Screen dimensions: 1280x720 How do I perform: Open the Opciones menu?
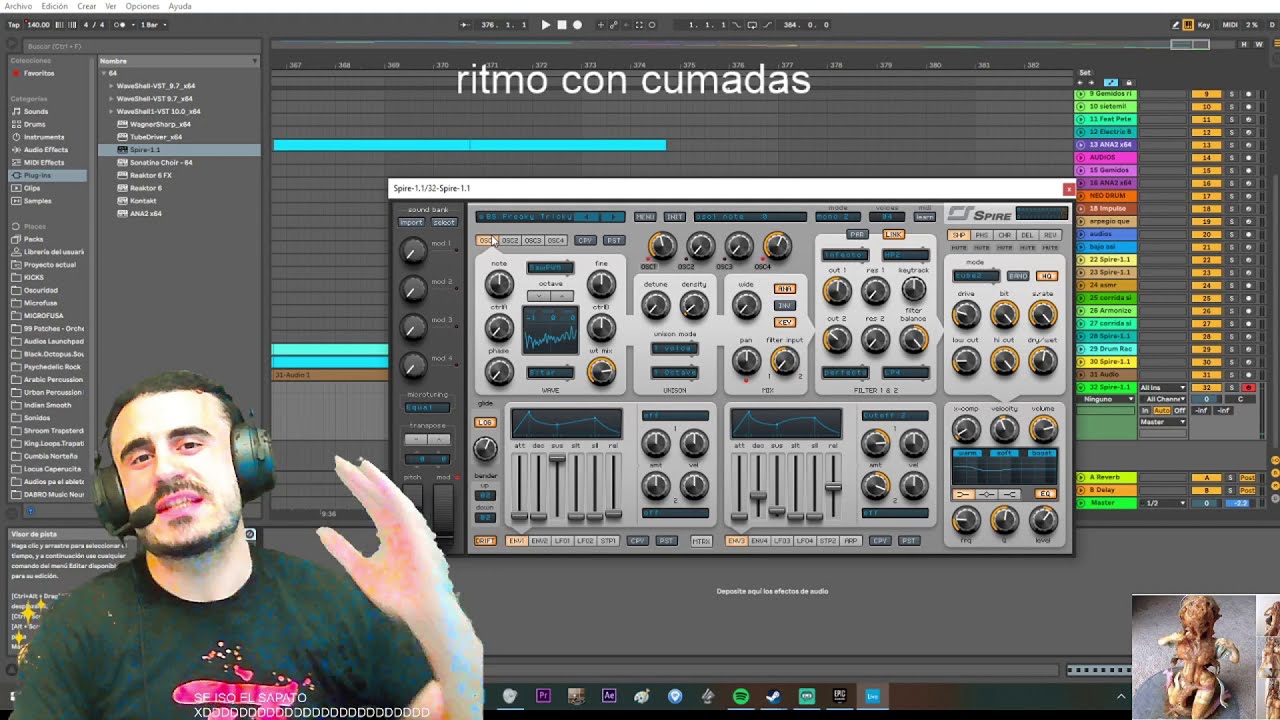pos(142,6)
